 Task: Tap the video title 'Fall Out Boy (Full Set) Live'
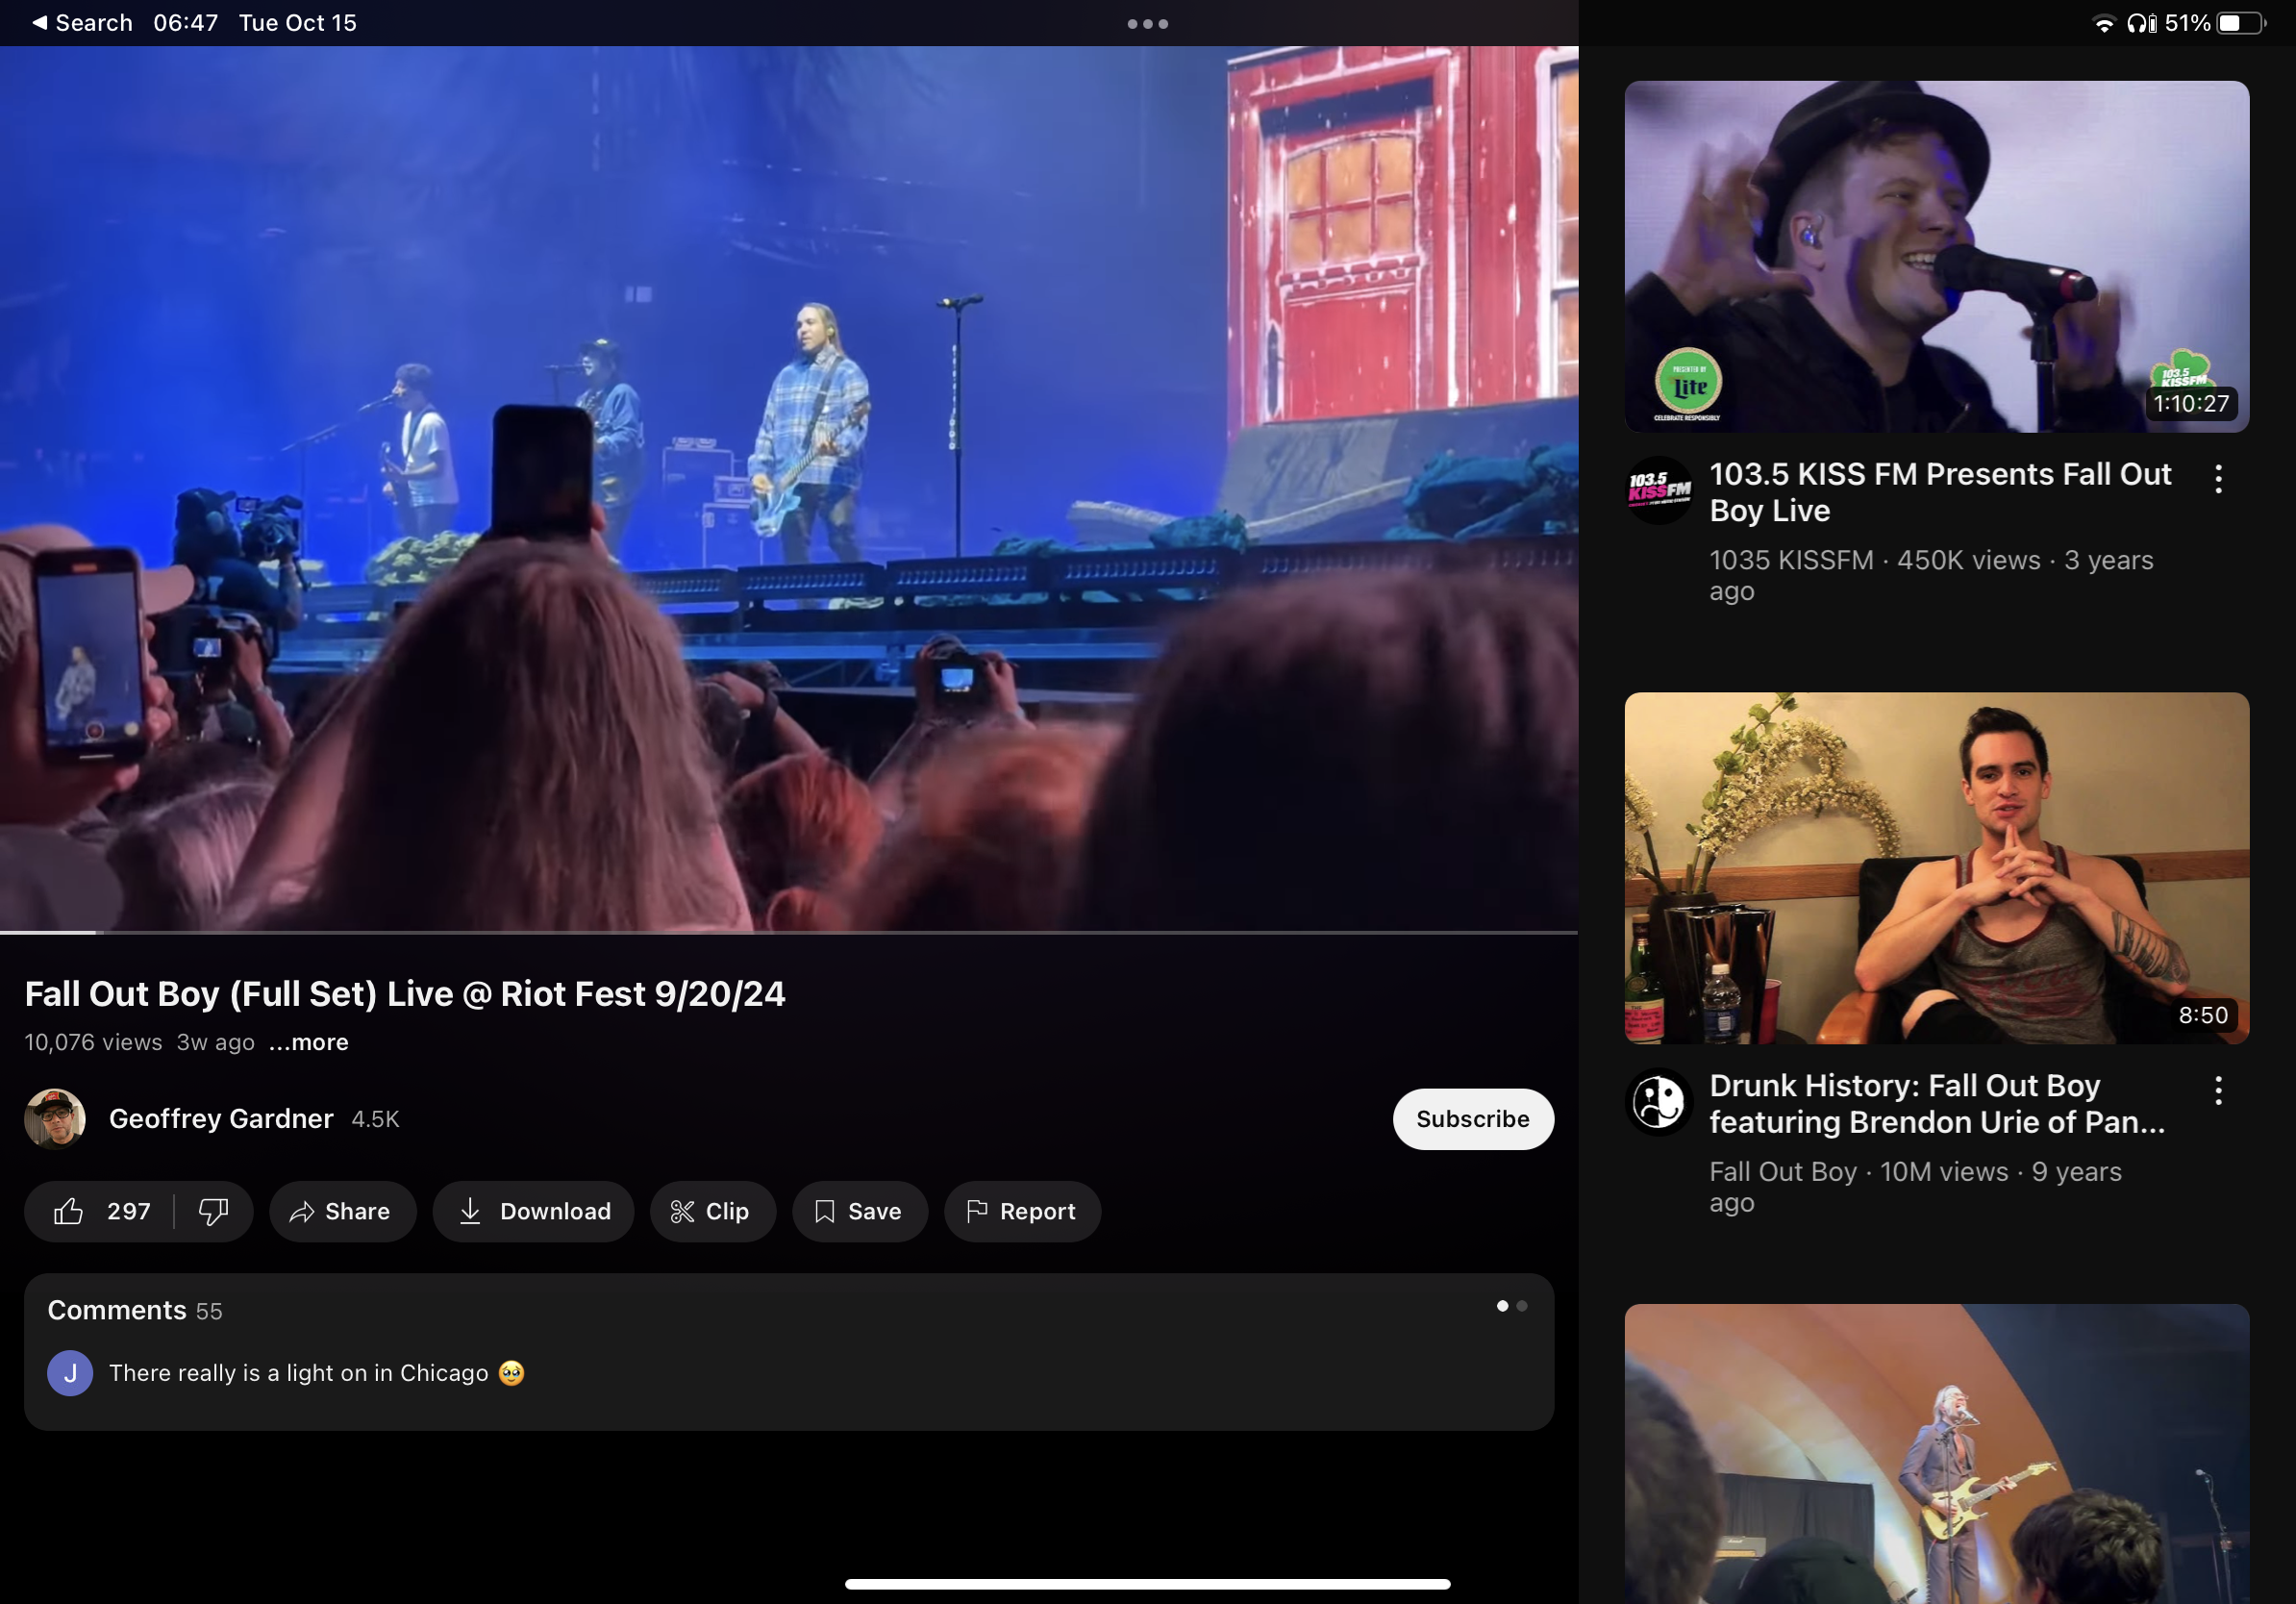coord(404,993)
